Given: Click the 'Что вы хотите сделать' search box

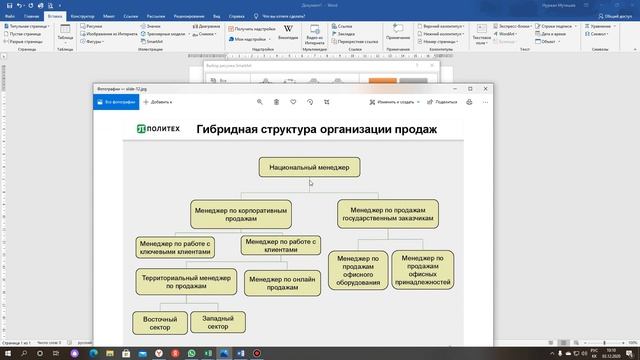Looking at the screenshot, I should 280,16.
